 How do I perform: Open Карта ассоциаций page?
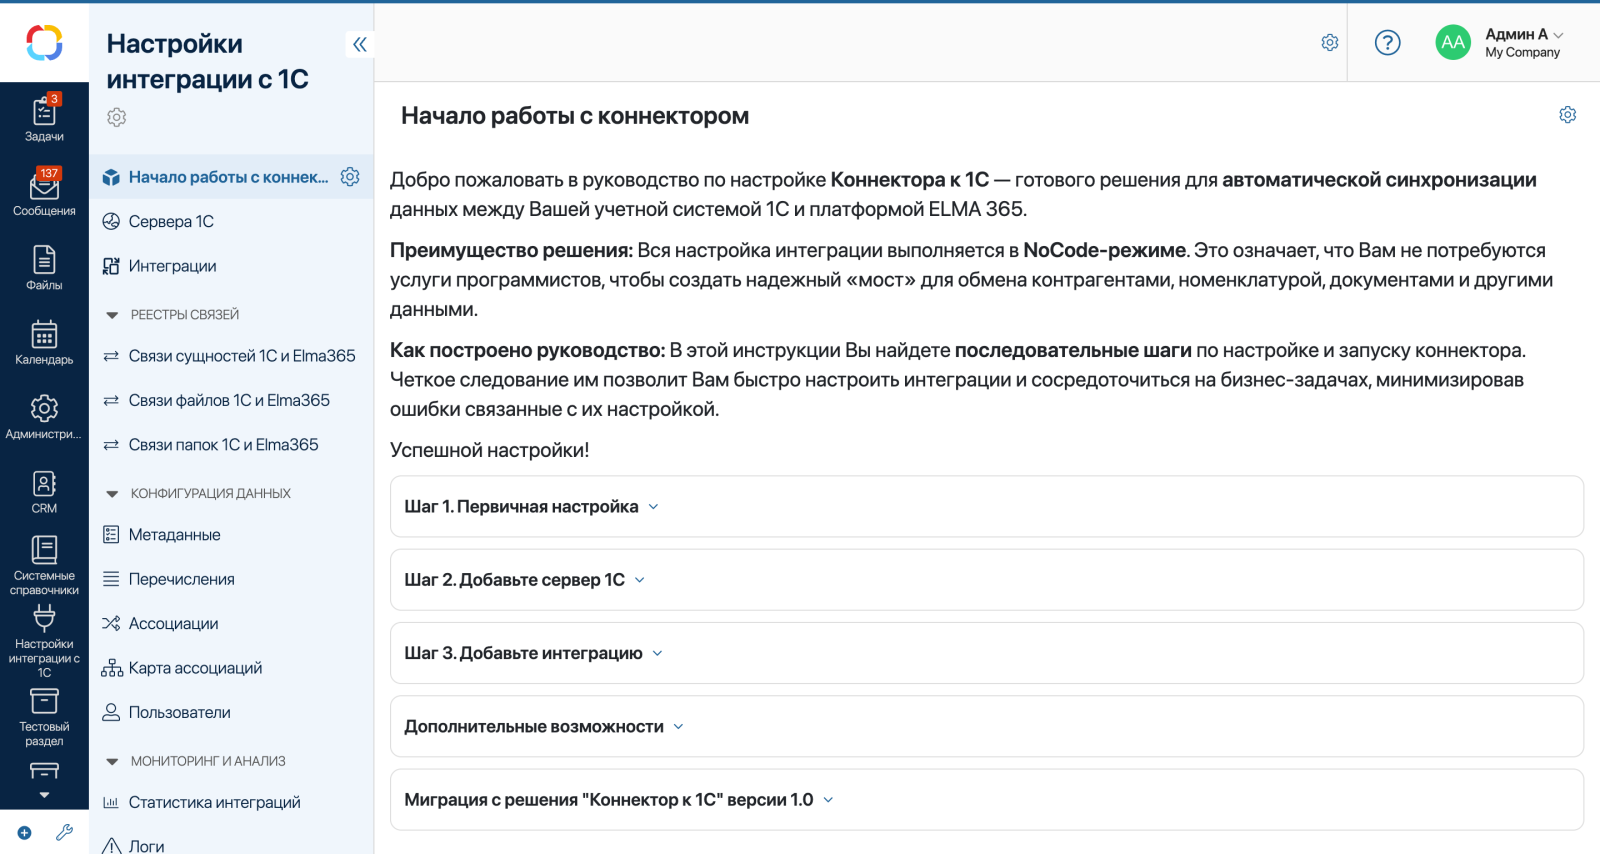(x=195, y=668)
